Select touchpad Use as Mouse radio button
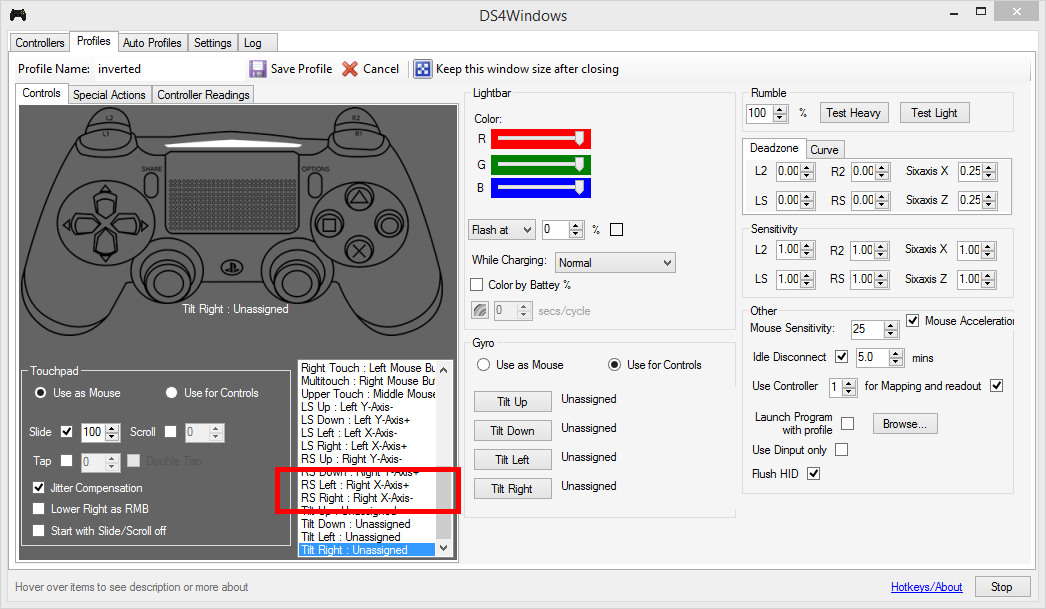Image resolution: width=1046 pixels, height=609 pixels. (41, 393)
